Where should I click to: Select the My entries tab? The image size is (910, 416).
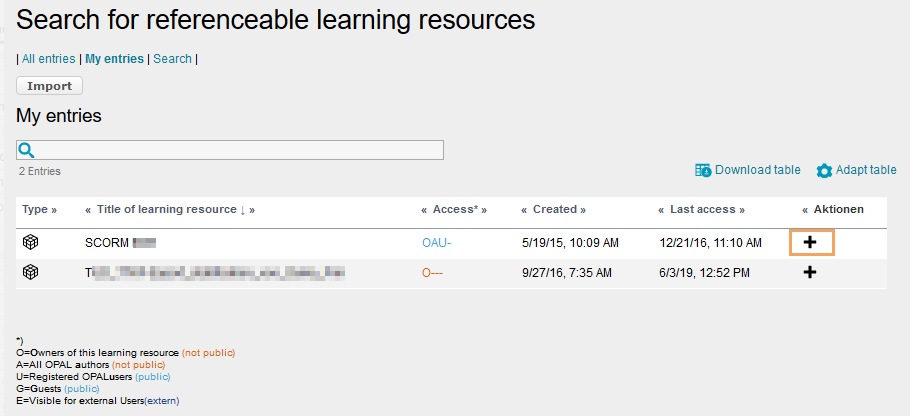(114, 59)
